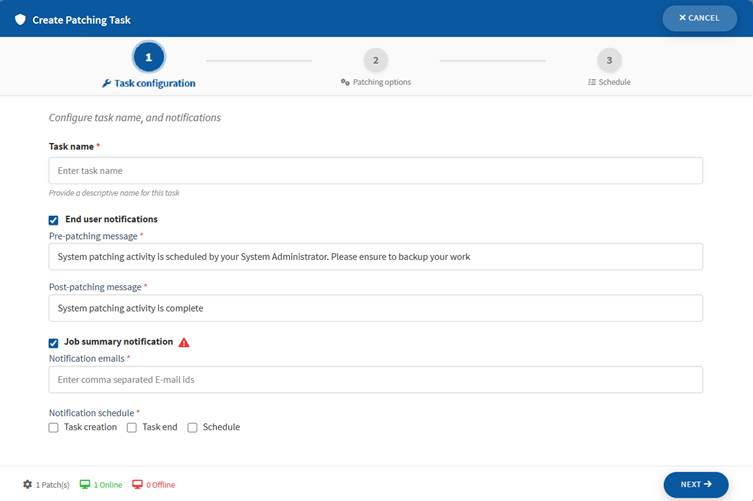Click the Patching options gears icon
Viewport: 753px width, 501px height.
(x=345, y=82)
